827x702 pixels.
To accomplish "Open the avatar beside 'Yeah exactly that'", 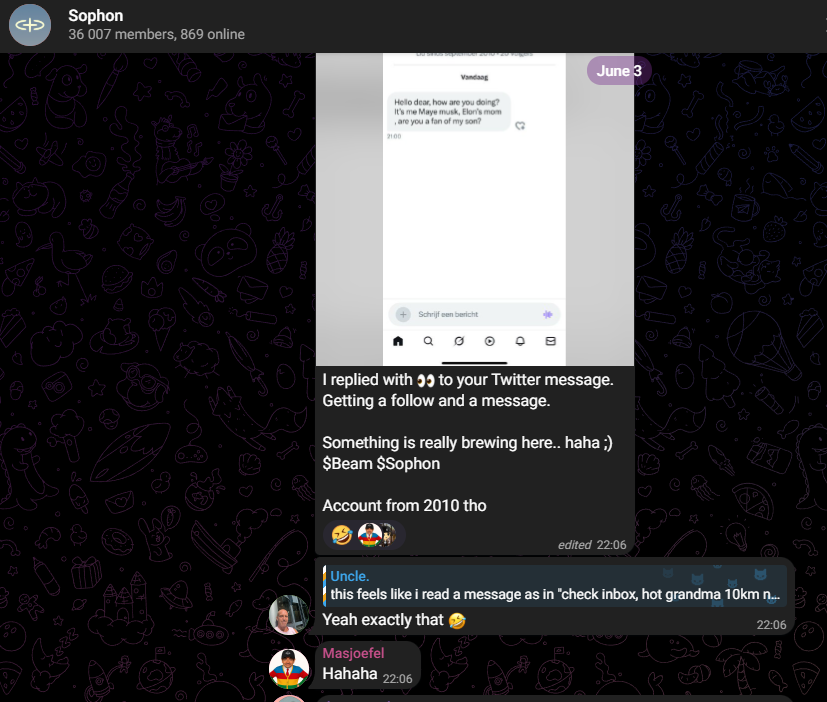I will pyautogui.click(x=289, y=614).
